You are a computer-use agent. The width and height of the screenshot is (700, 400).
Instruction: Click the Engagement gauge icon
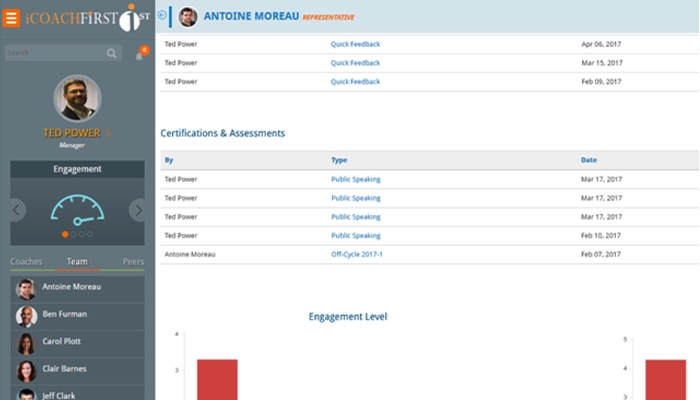77,210
